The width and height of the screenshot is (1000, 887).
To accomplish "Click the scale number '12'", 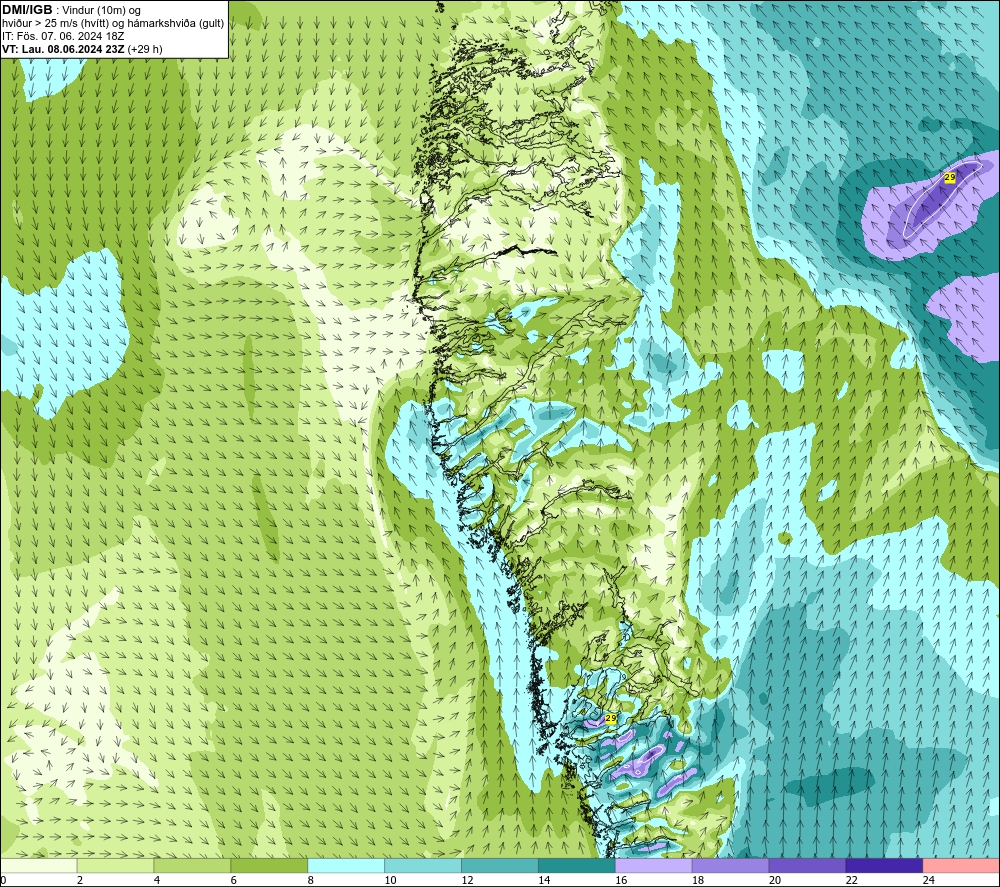I will pos(467,880).
